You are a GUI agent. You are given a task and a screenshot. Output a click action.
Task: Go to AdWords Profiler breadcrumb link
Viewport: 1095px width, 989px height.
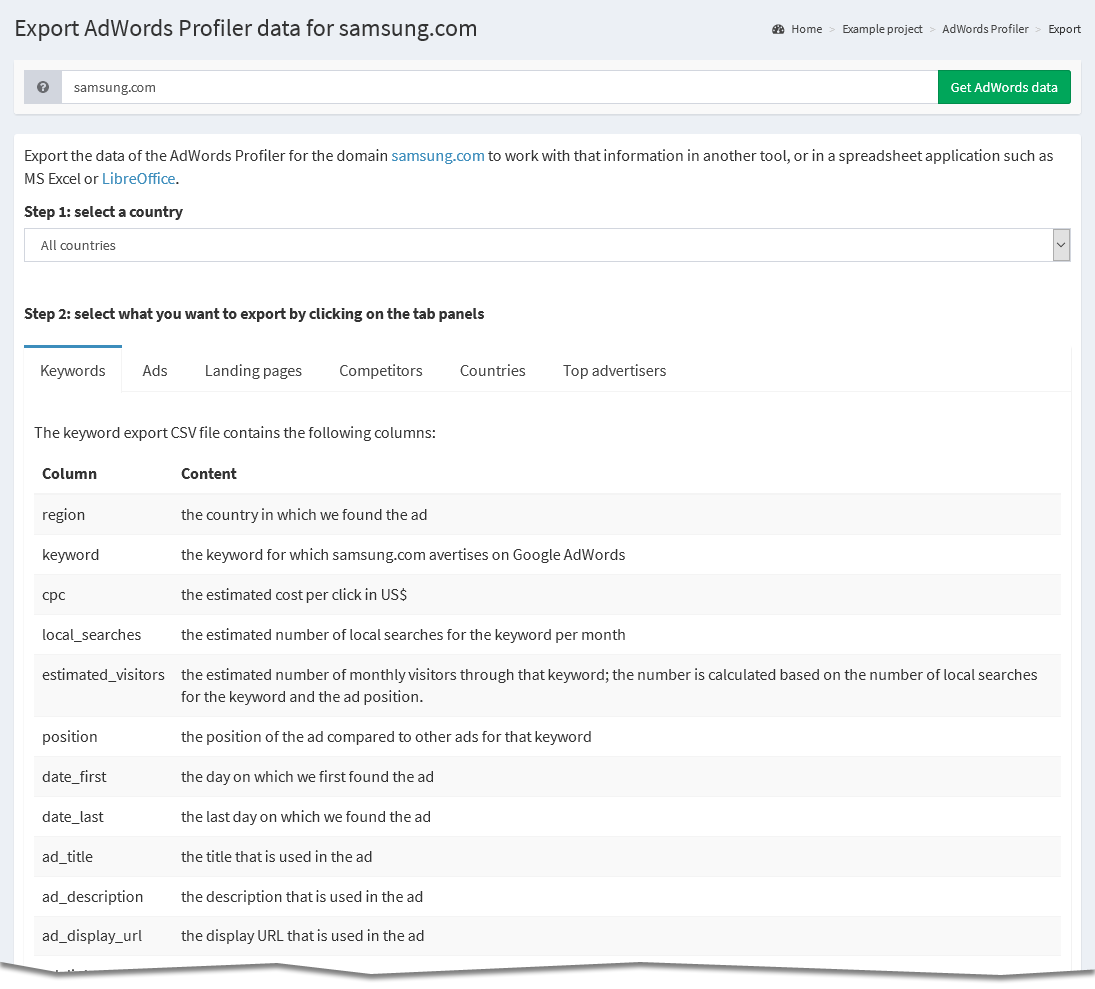pyautogui.click(x=985, y=29)
